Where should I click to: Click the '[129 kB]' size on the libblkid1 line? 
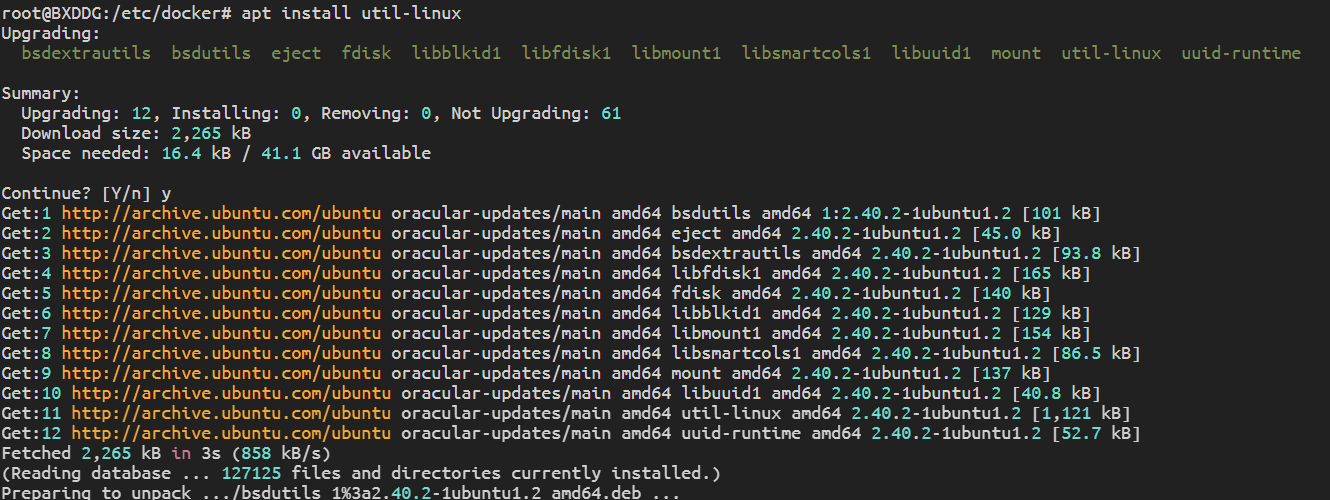tap(1051, 313)
